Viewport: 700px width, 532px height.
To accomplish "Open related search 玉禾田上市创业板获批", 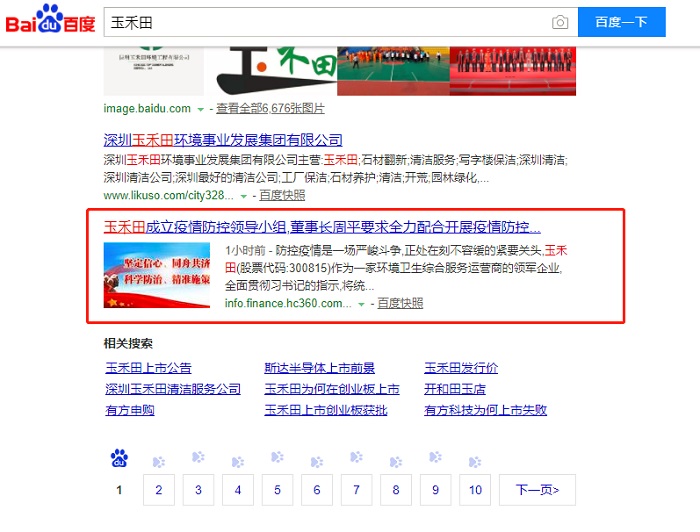I will pyautogui.click(x=326, y=410).
